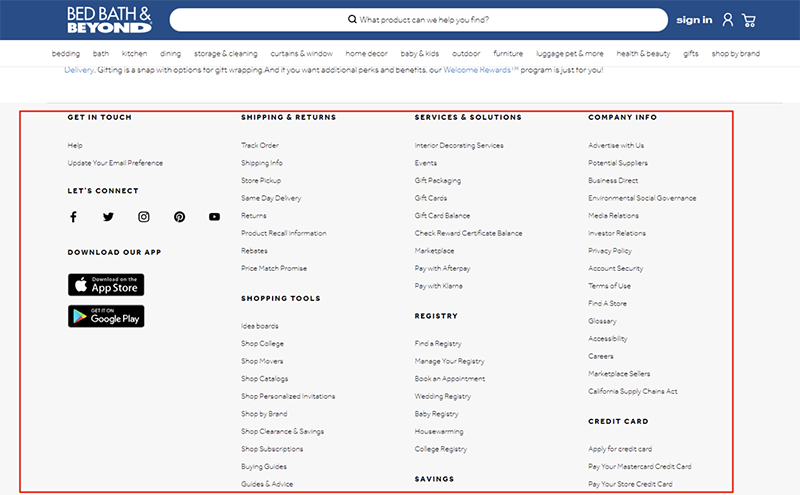
Task: Open the Twitter social icon
Action: 108,217
